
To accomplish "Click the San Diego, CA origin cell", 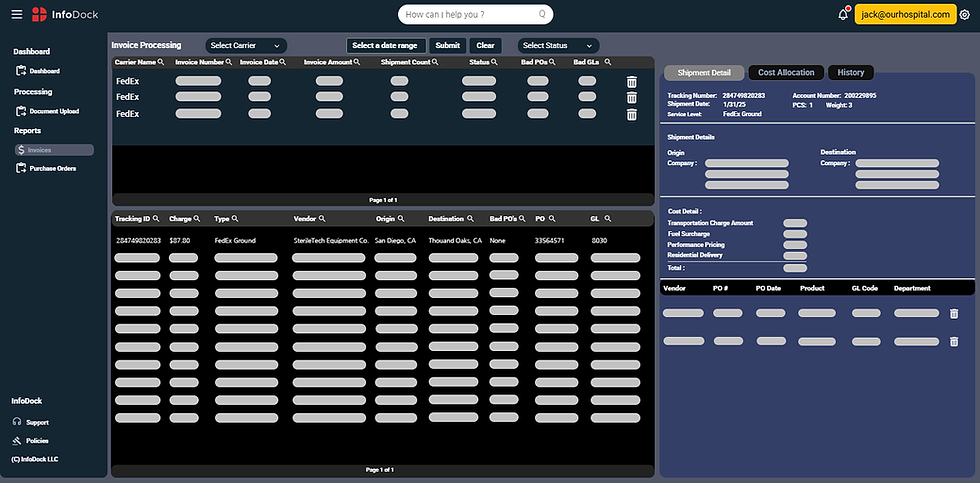I will 396,241.
